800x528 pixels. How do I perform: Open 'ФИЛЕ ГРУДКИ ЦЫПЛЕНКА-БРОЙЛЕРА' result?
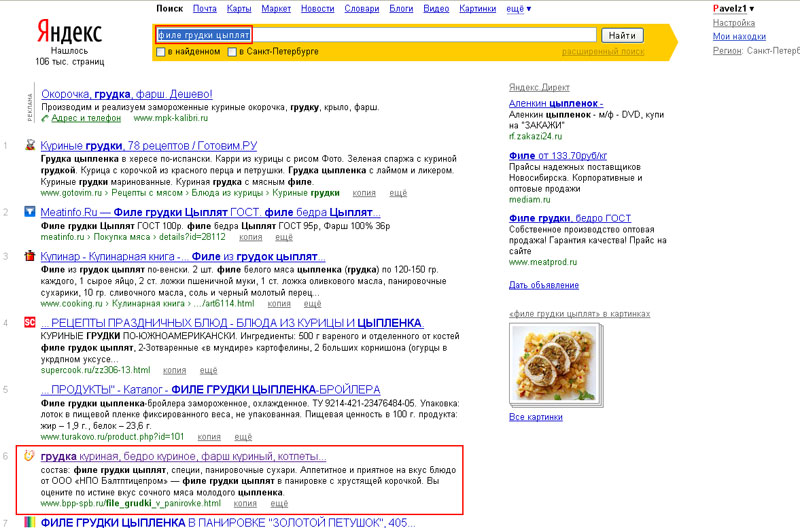coord(210,390)
